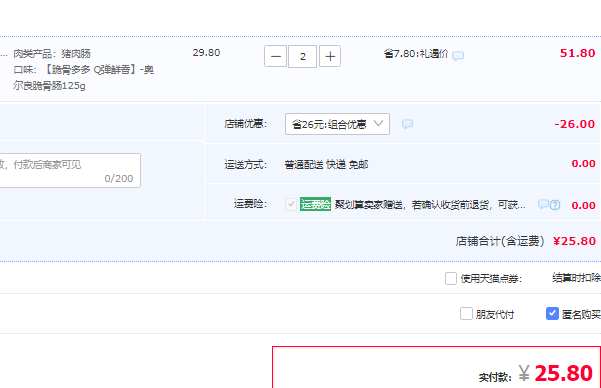Open info bubble next to 礼遇价 discount

pyautogui.click(x=458, y=56)
